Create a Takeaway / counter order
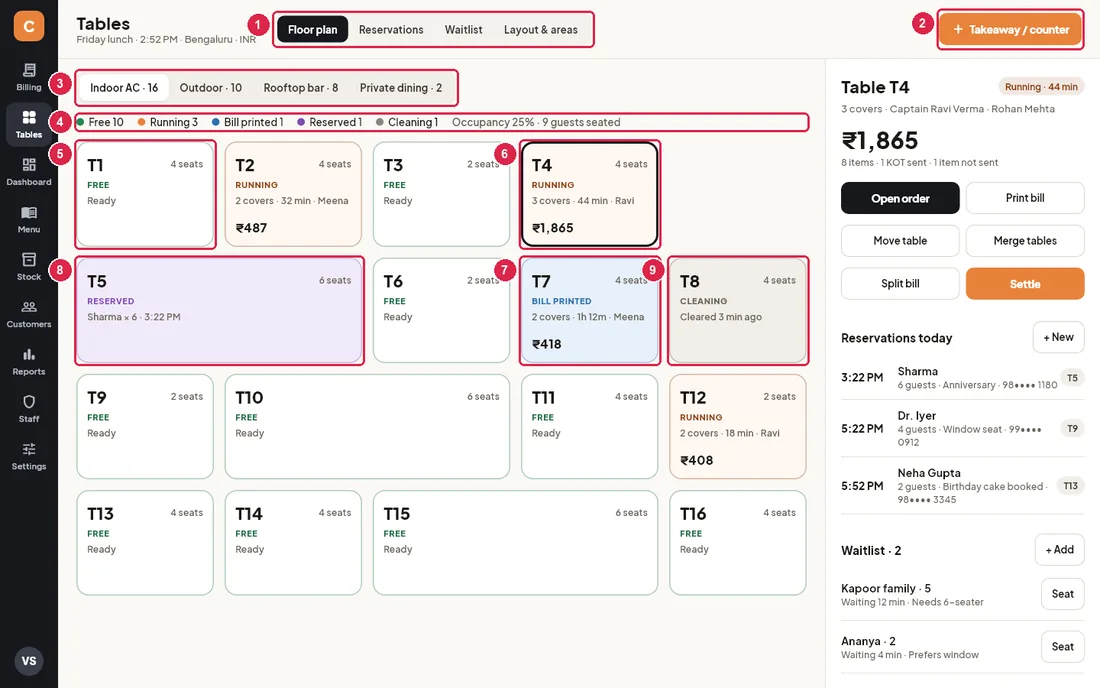Image resolution: width=1100 pixels, height=688 pixels. coord(1010,29)
